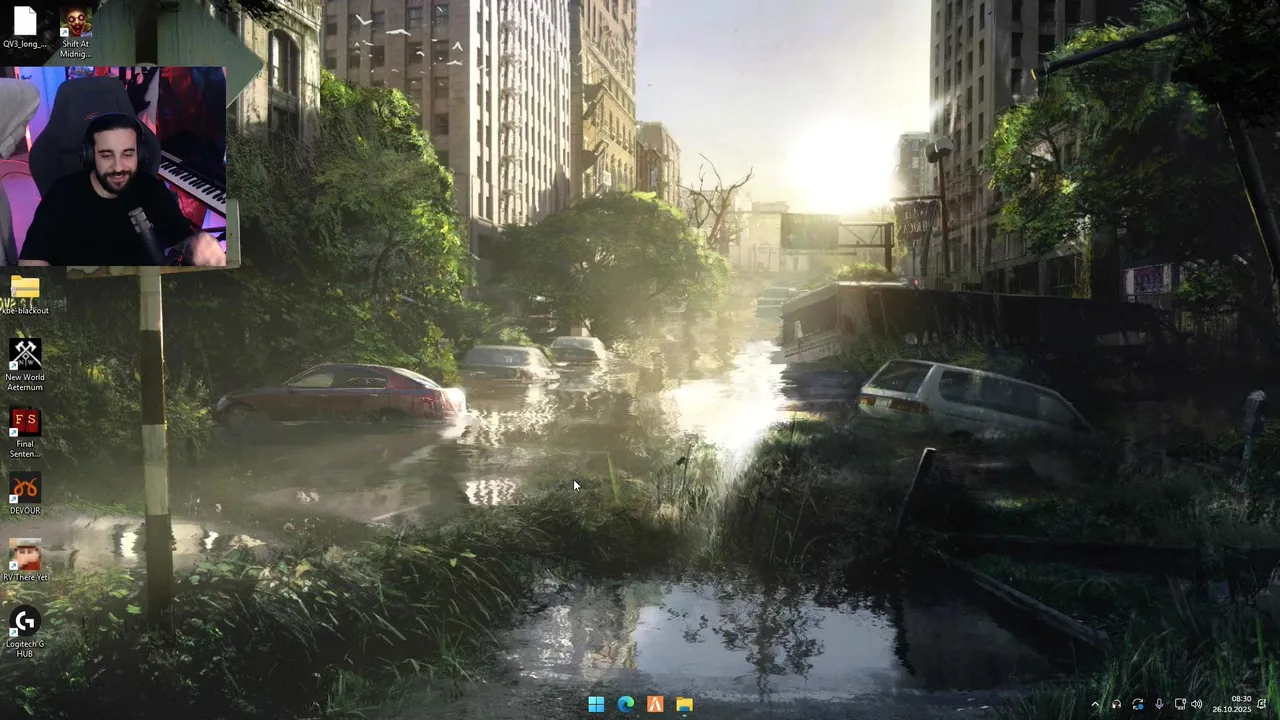Open File Explorer from the taskbar
1280x720 pixels.
click(684, 705)
